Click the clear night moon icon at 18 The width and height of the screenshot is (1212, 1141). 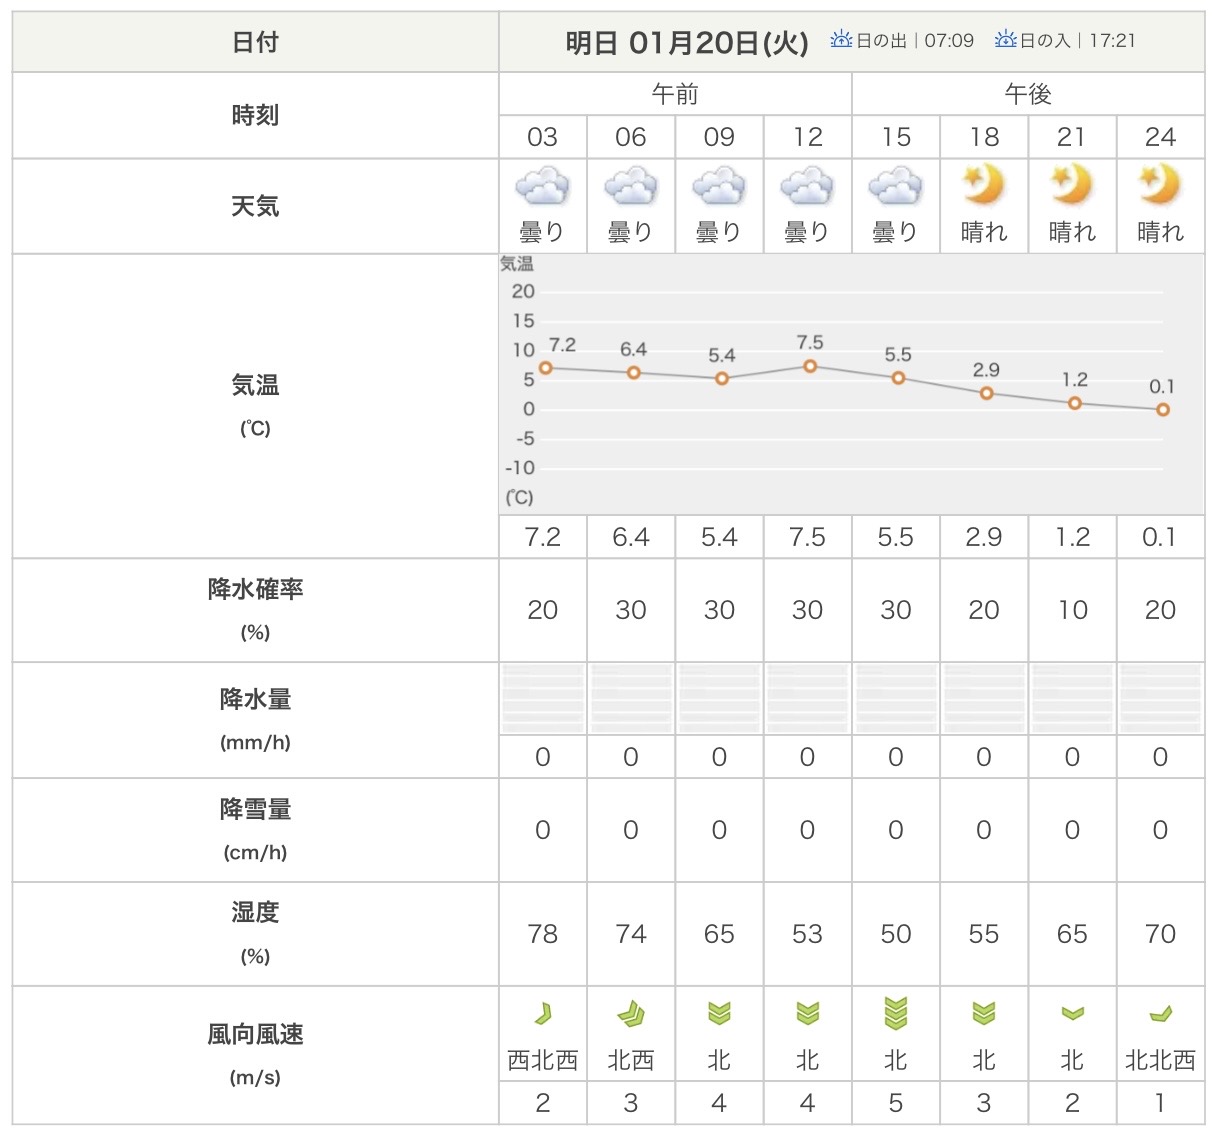(x=984, y=185)
